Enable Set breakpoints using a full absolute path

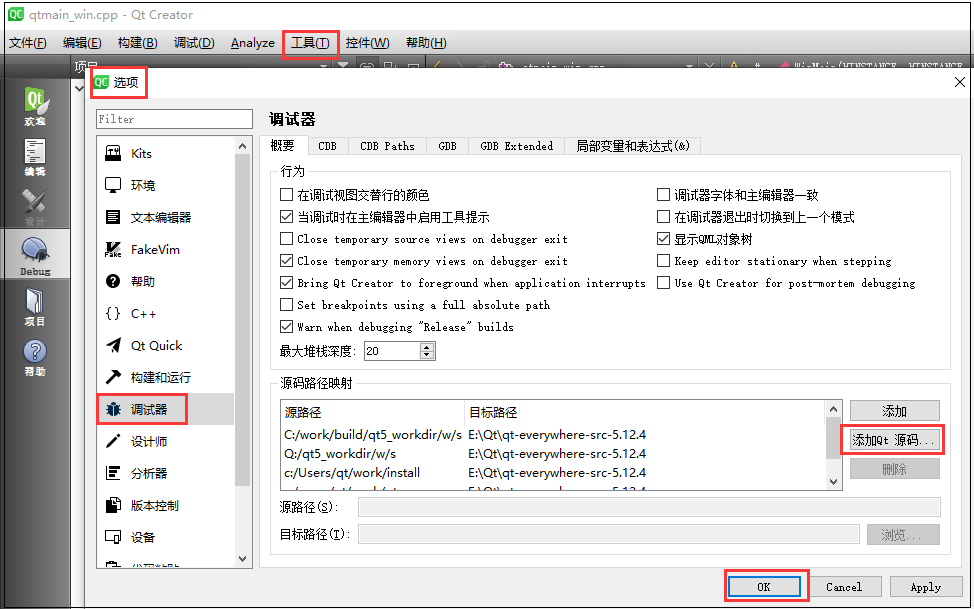tap(286, 304)
